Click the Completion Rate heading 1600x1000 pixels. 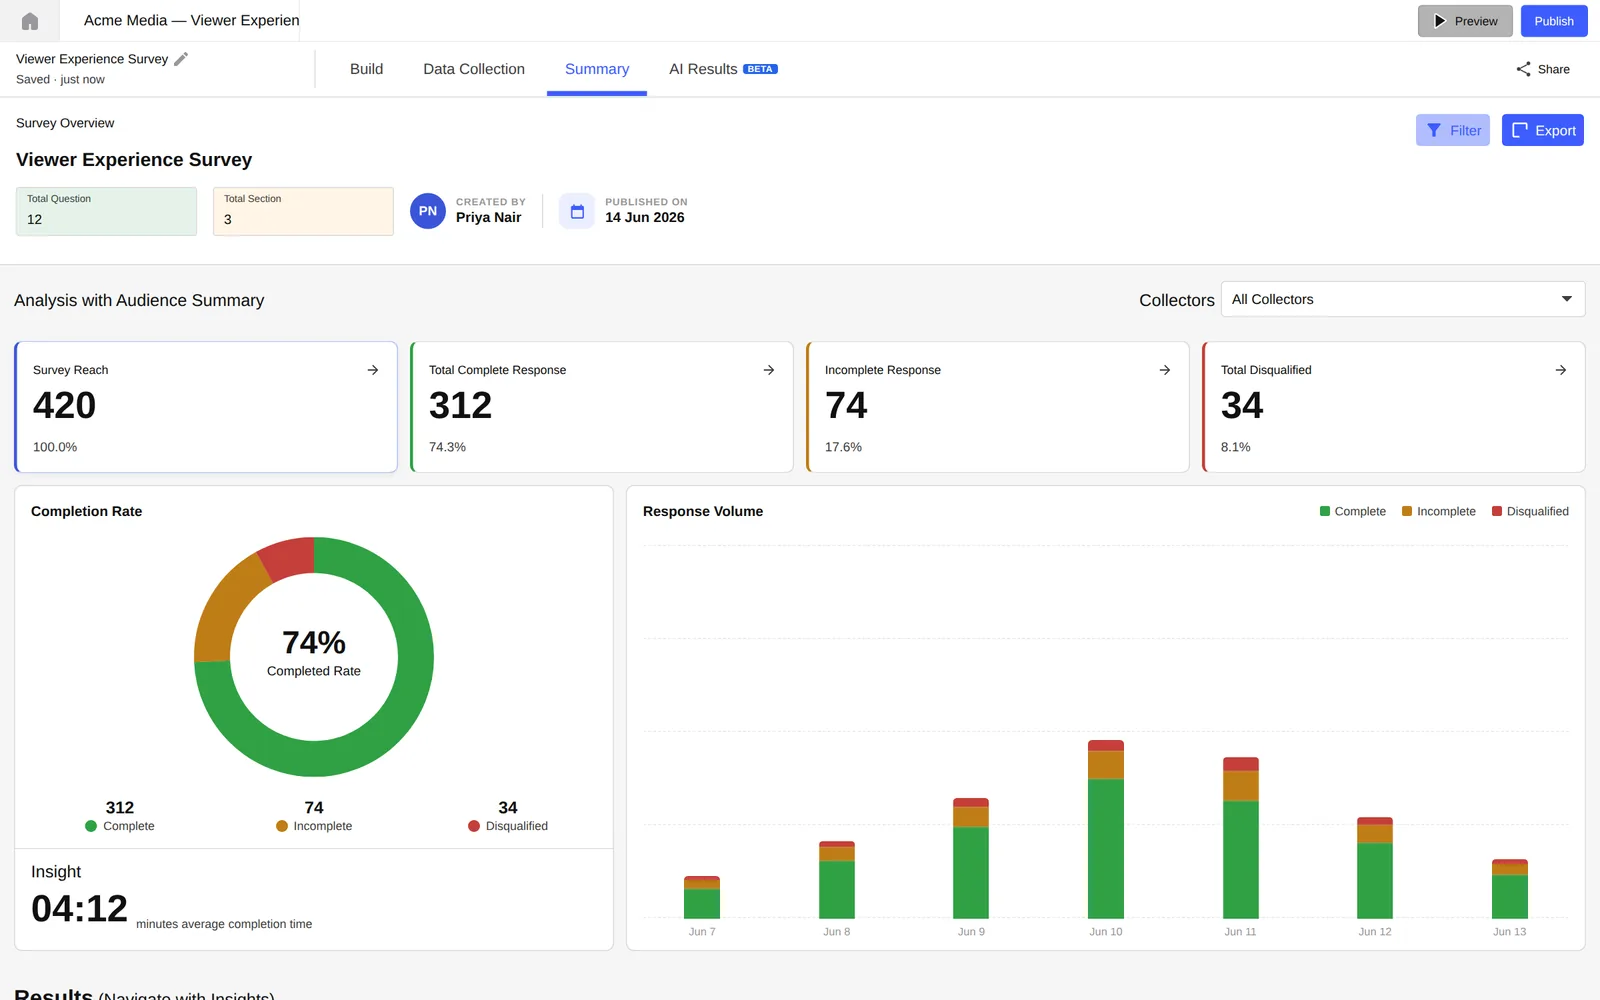[86, 511]
